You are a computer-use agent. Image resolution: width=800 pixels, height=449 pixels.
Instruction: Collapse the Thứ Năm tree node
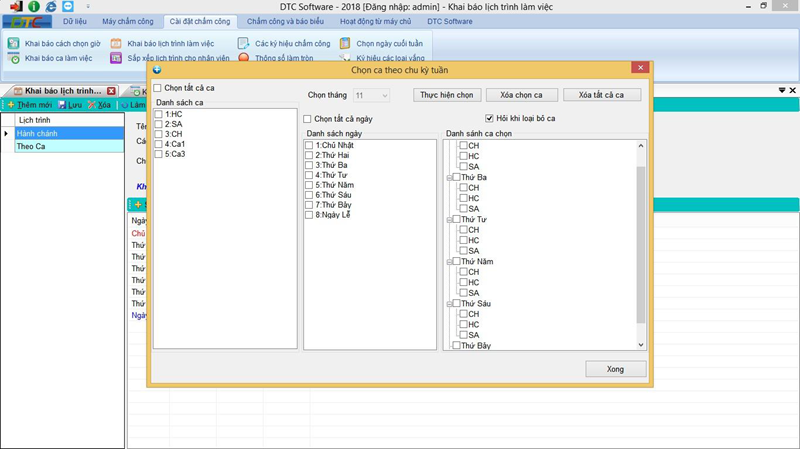tap(449, 262)
